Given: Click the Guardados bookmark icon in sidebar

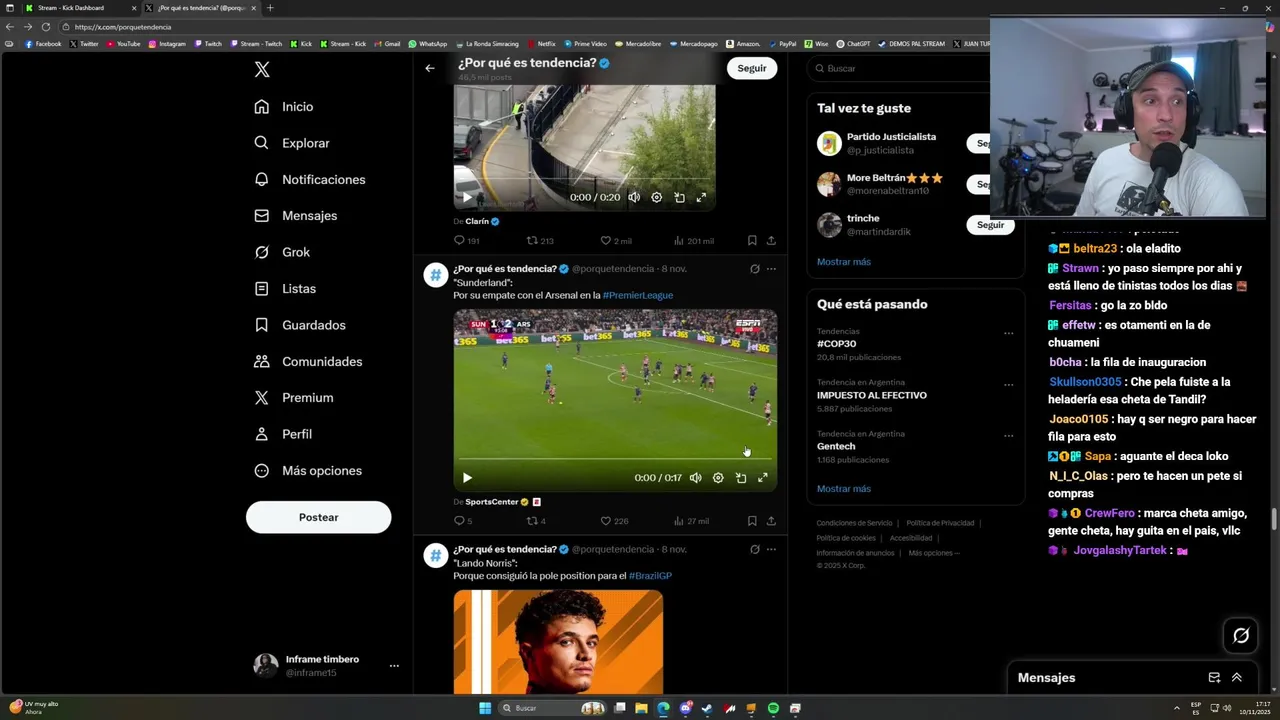Looking at the screenshot, I should coord(261,325).
